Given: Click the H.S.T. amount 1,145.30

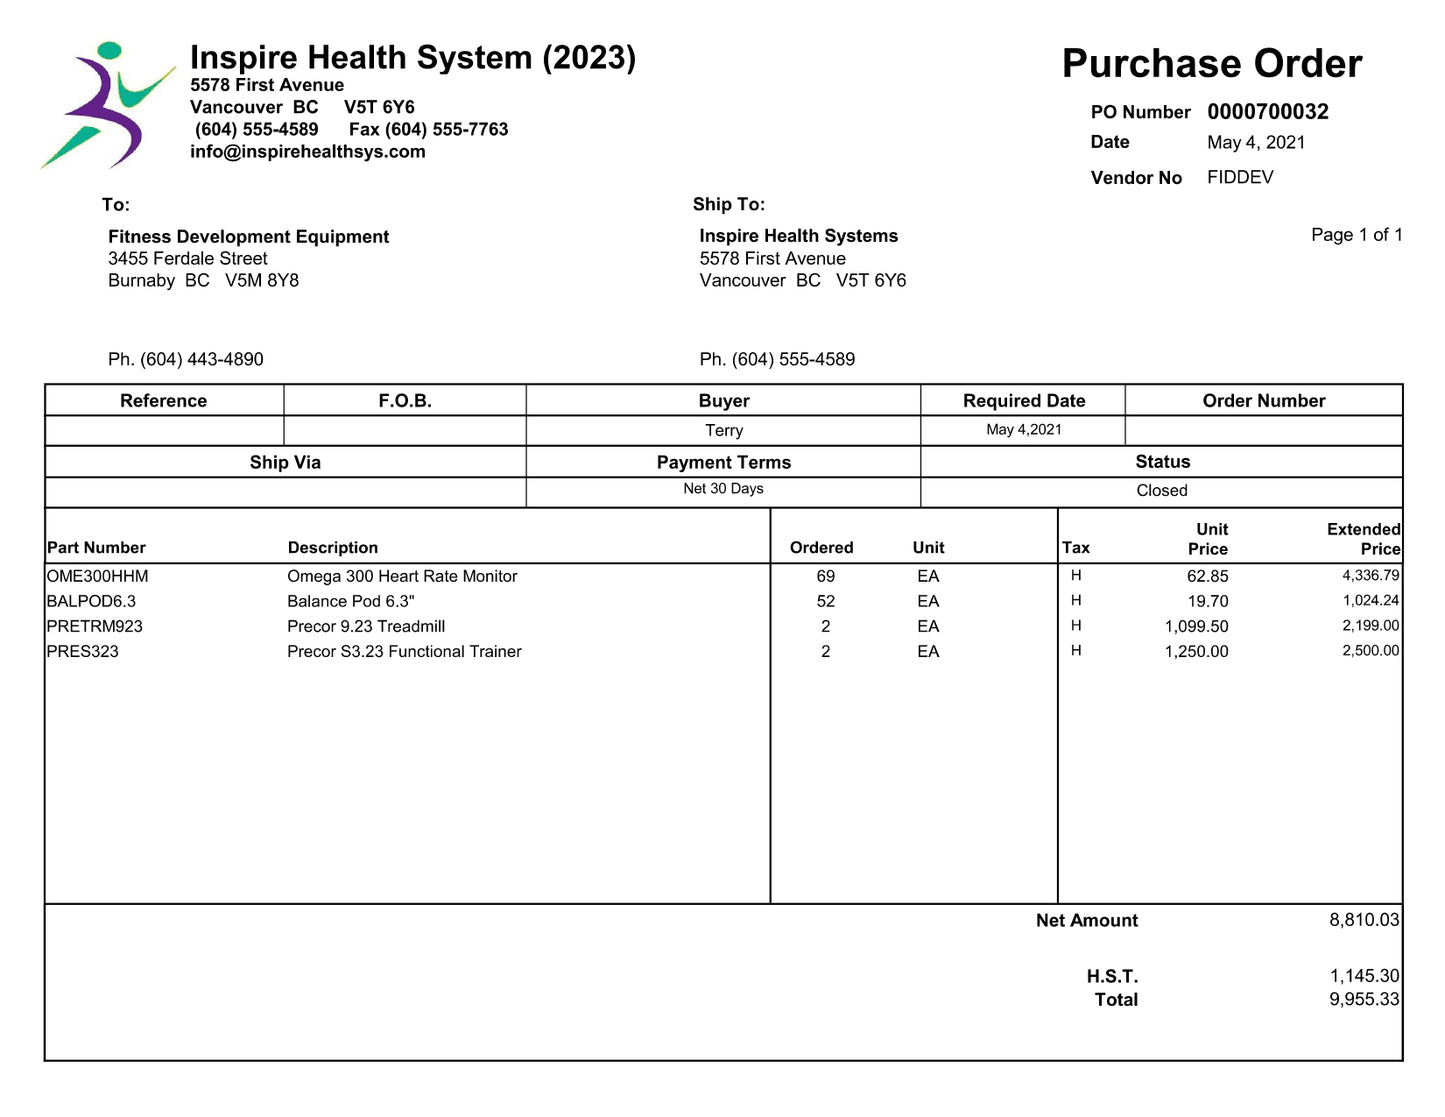Looking at the screenshot, I should (1365, 976).
